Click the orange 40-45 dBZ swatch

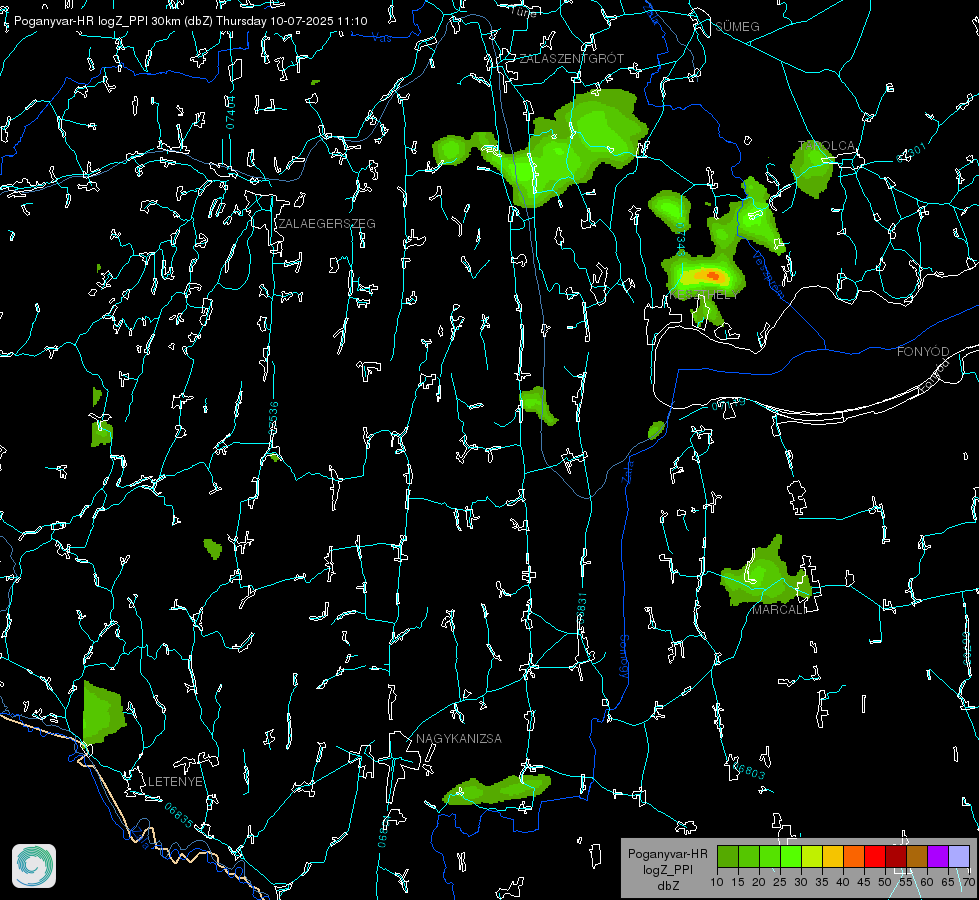pyautogui.click(x=854, y=856)
